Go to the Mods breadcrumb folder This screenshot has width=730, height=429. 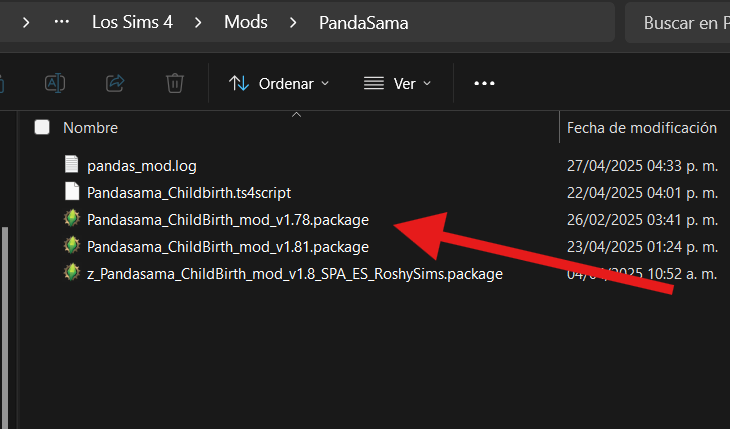(x=245, y=22)
